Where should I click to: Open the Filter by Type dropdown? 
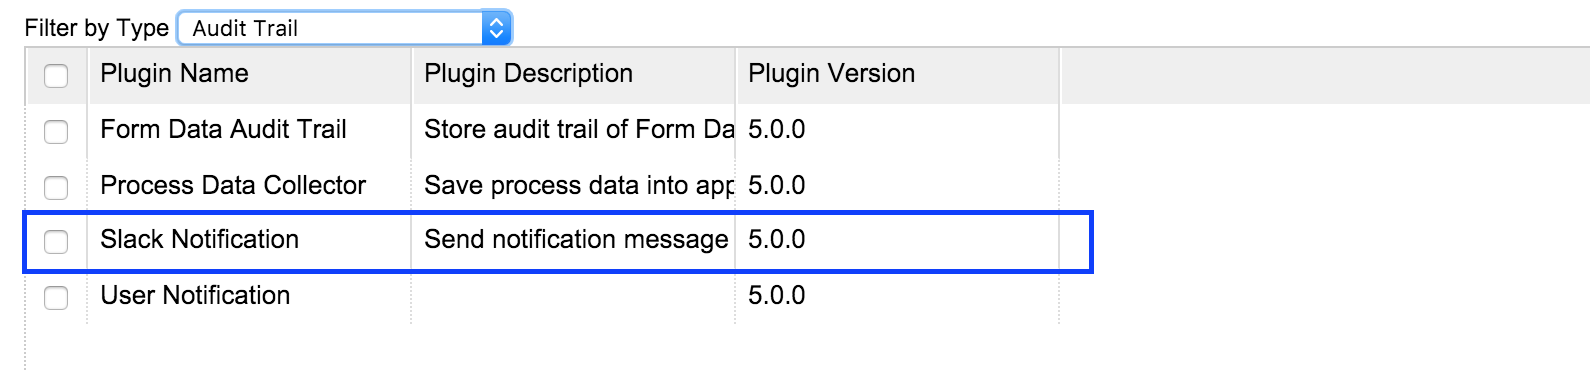coord(344,28)
